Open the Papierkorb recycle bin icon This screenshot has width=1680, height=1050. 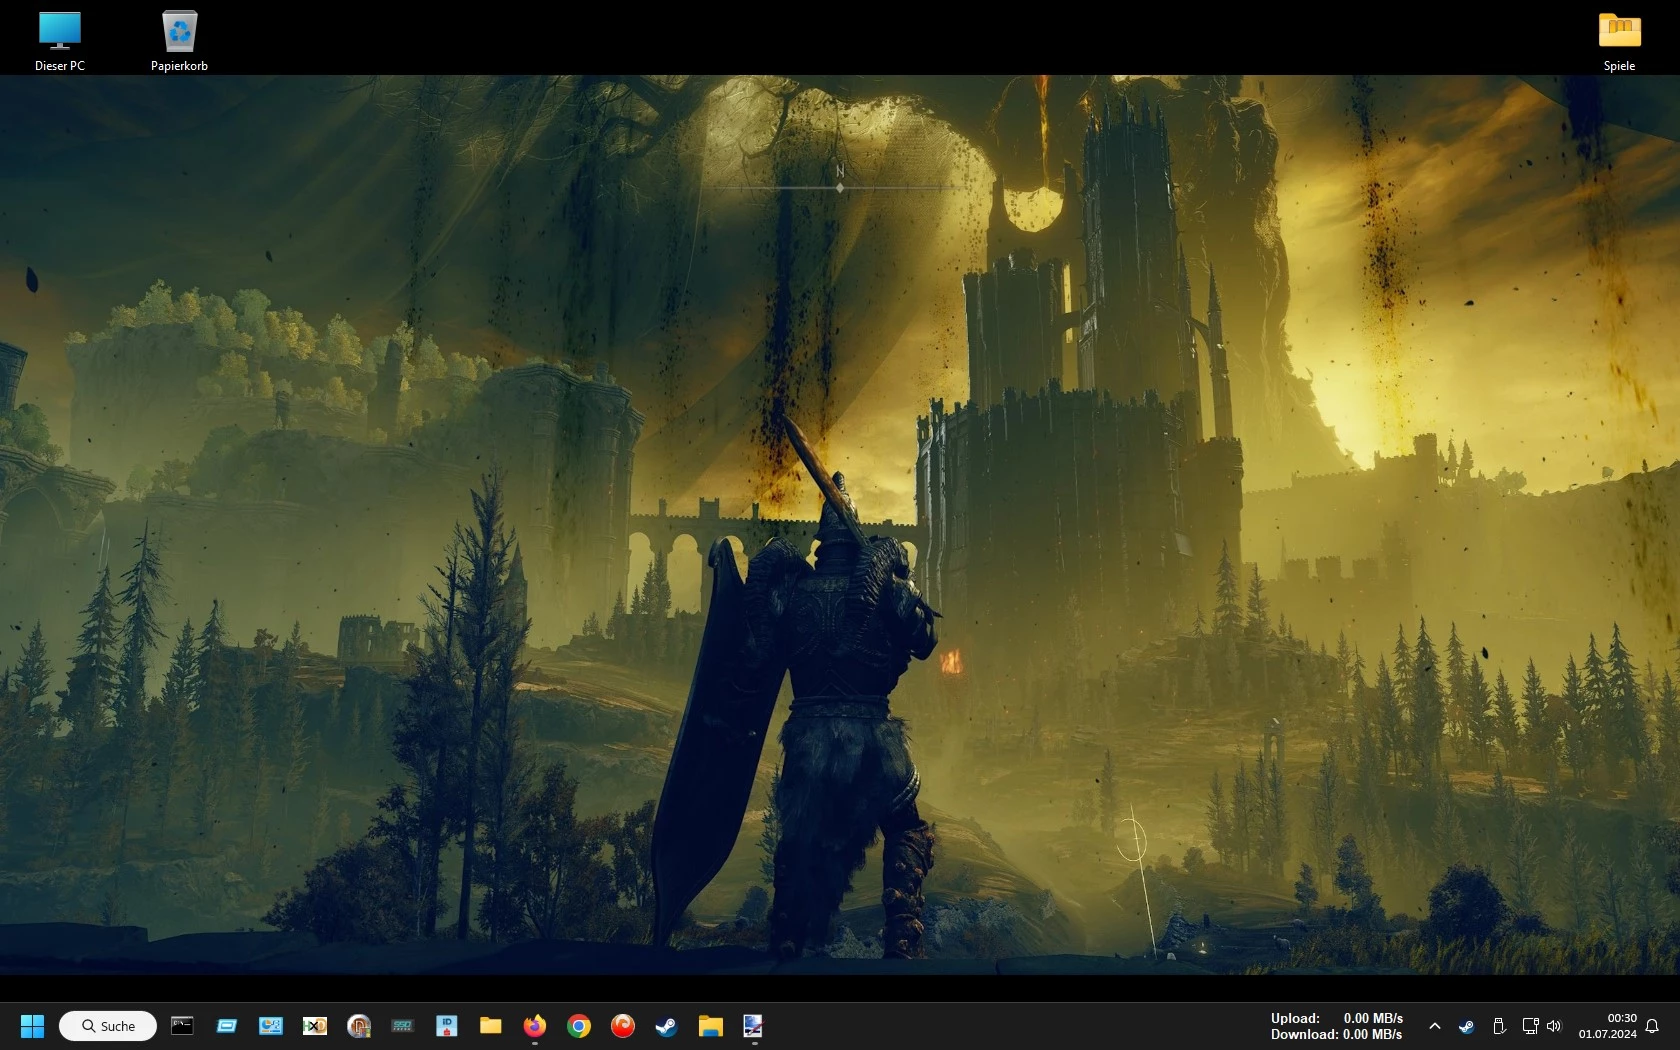click(x=179, y=41)
